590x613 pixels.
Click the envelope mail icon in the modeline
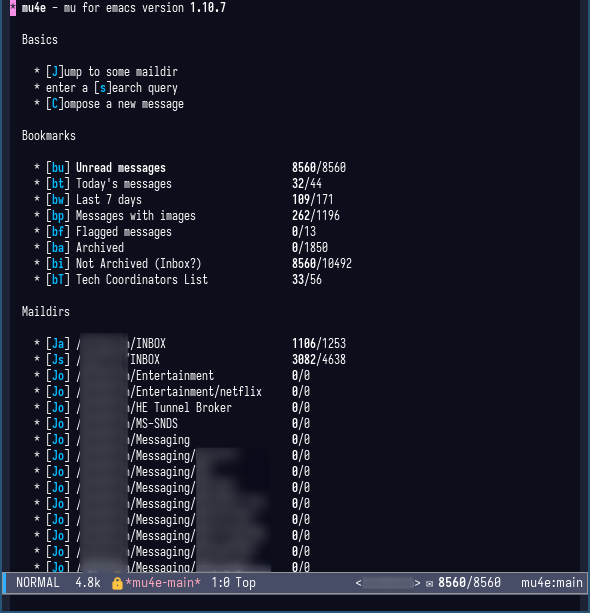pyautogui.click(x=429, y=584)
